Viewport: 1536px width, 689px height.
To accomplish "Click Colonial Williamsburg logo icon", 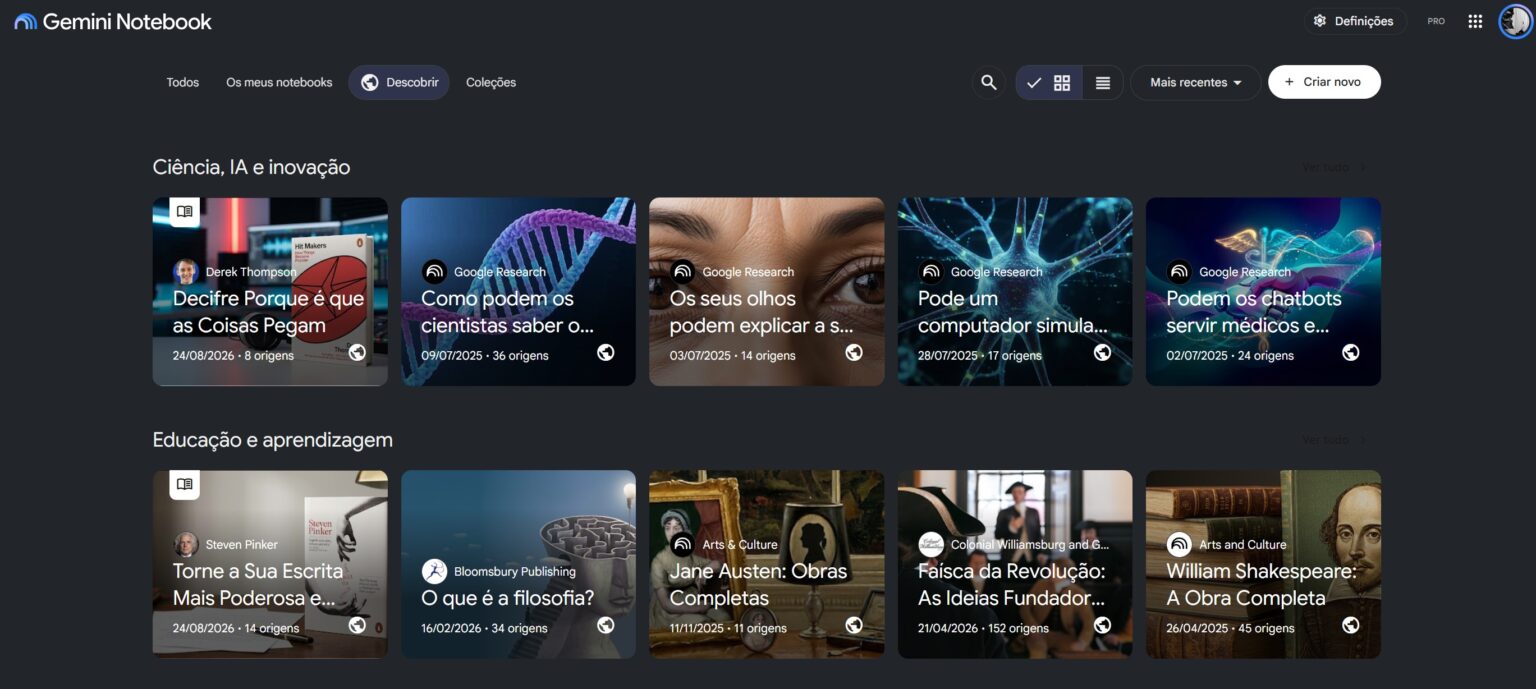I will 931,545.
